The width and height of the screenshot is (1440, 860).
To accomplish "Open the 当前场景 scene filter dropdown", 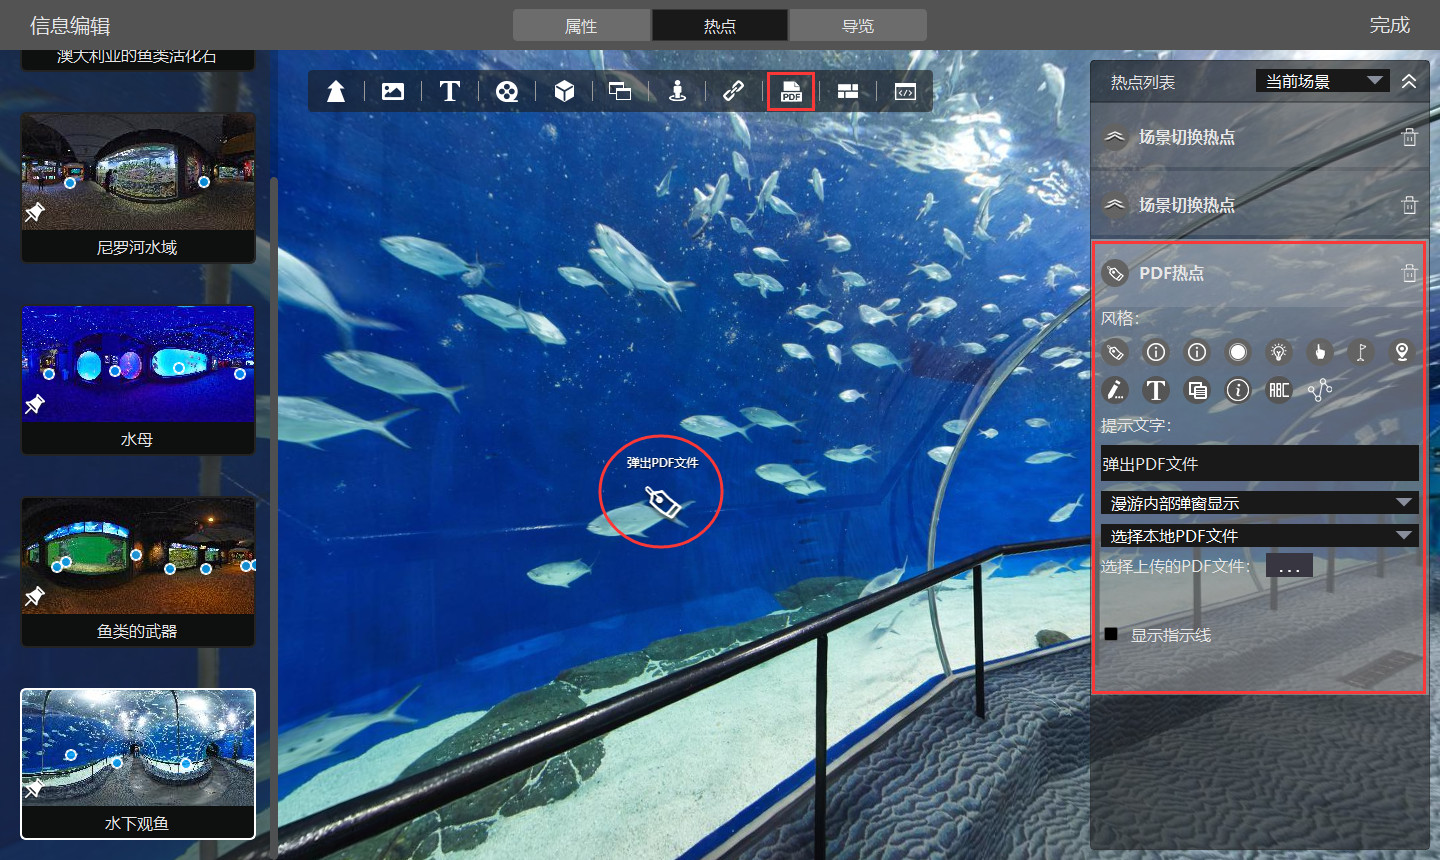I will coord(1322,81).
